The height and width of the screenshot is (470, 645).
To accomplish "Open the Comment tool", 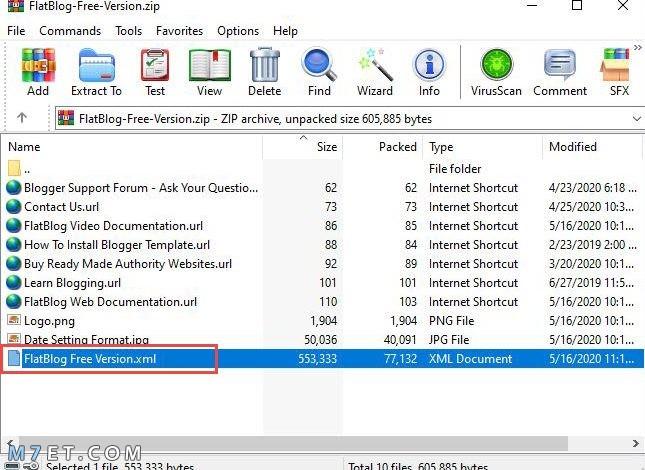I will coord(560,72).
